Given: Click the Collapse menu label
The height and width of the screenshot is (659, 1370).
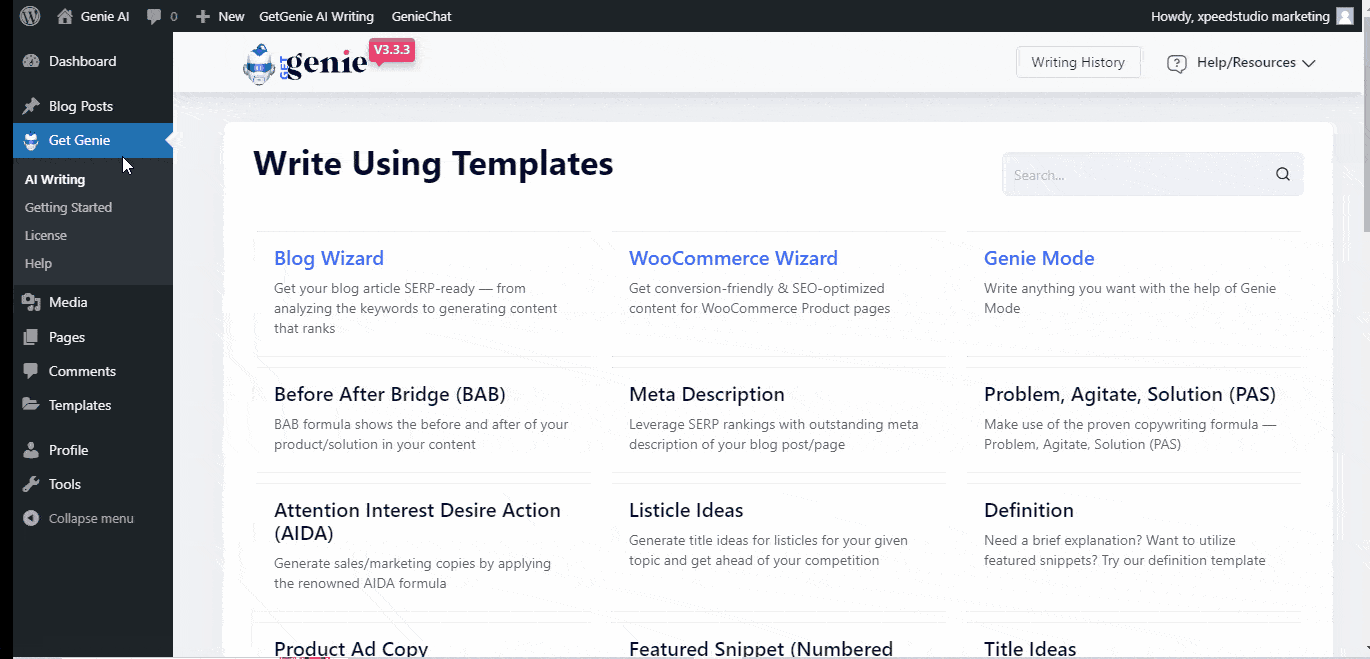Looking at the screenshot, I should click(91, 518).
